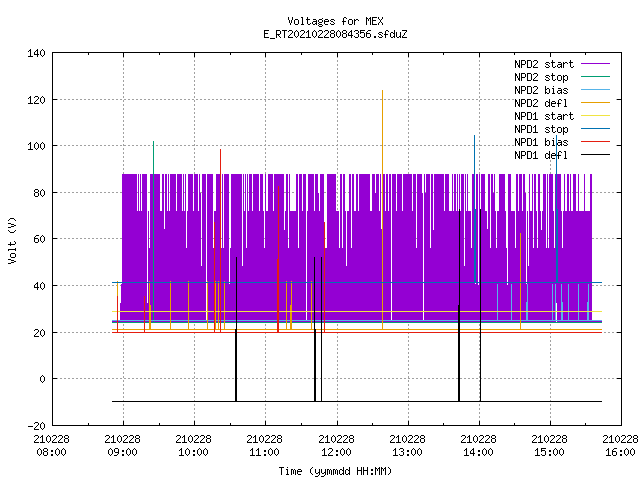The height and width of the screenshot is (480, 640).
Task: Click the Volt (V) axis title
Action: point(12,240)
